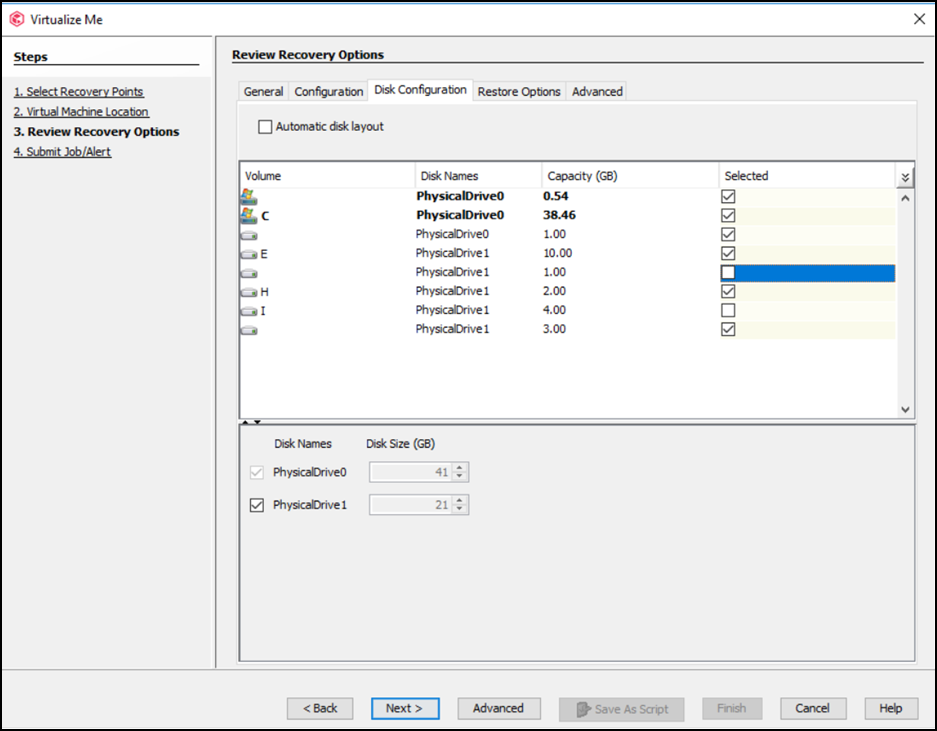
Task: Click the disk icon for the 3.00 GB volume
Action: (x=248, y=329)
